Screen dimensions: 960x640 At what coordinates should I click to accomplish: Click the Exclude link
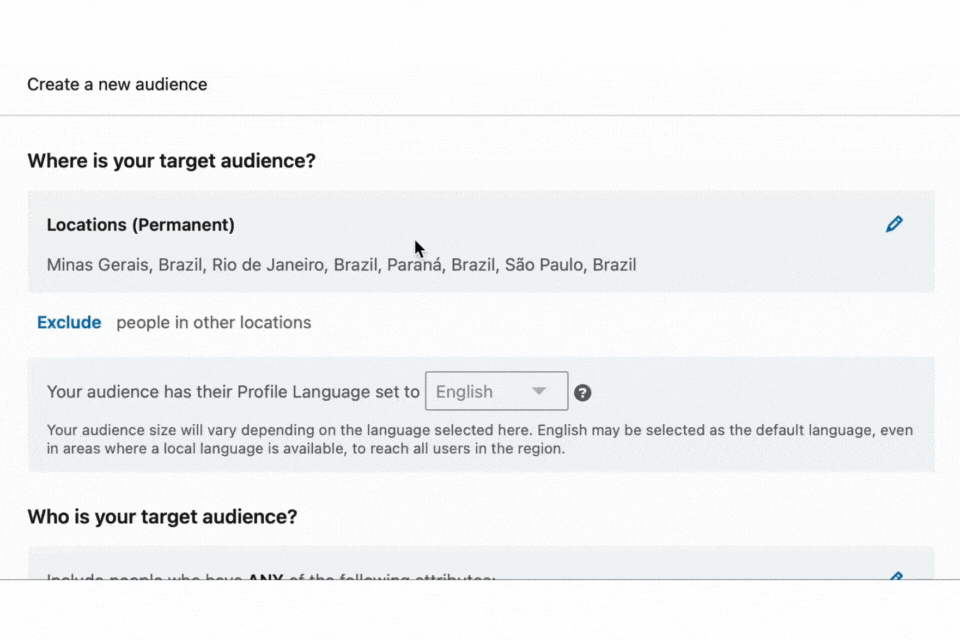click(69, 322)
